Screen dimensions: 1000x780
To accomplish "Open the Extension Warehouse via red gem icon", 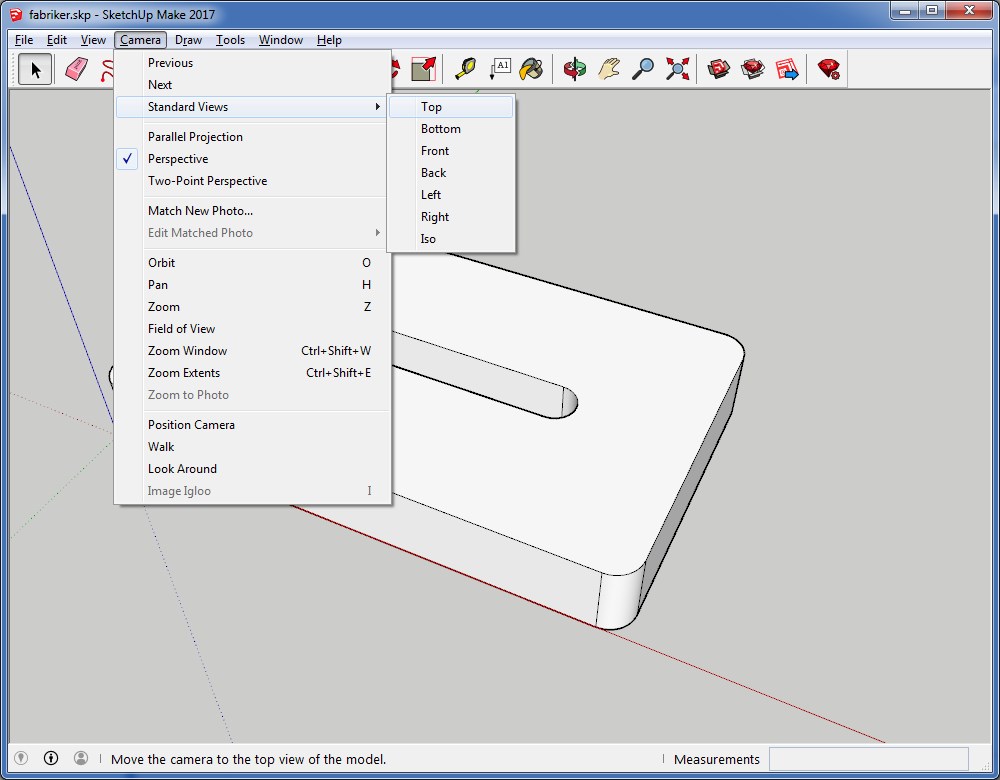I will click(x=828, y=68).
